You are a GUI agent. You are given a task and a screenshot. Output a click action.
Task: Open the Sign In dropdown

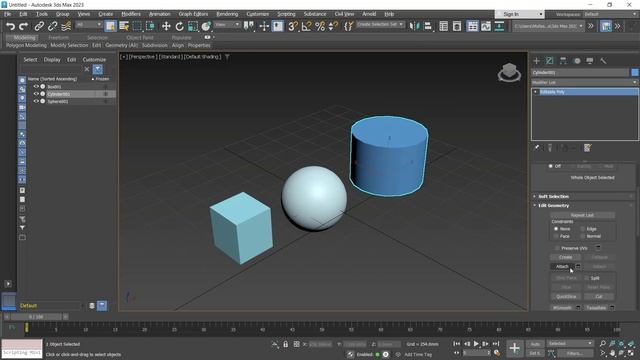tap(520, 14)
